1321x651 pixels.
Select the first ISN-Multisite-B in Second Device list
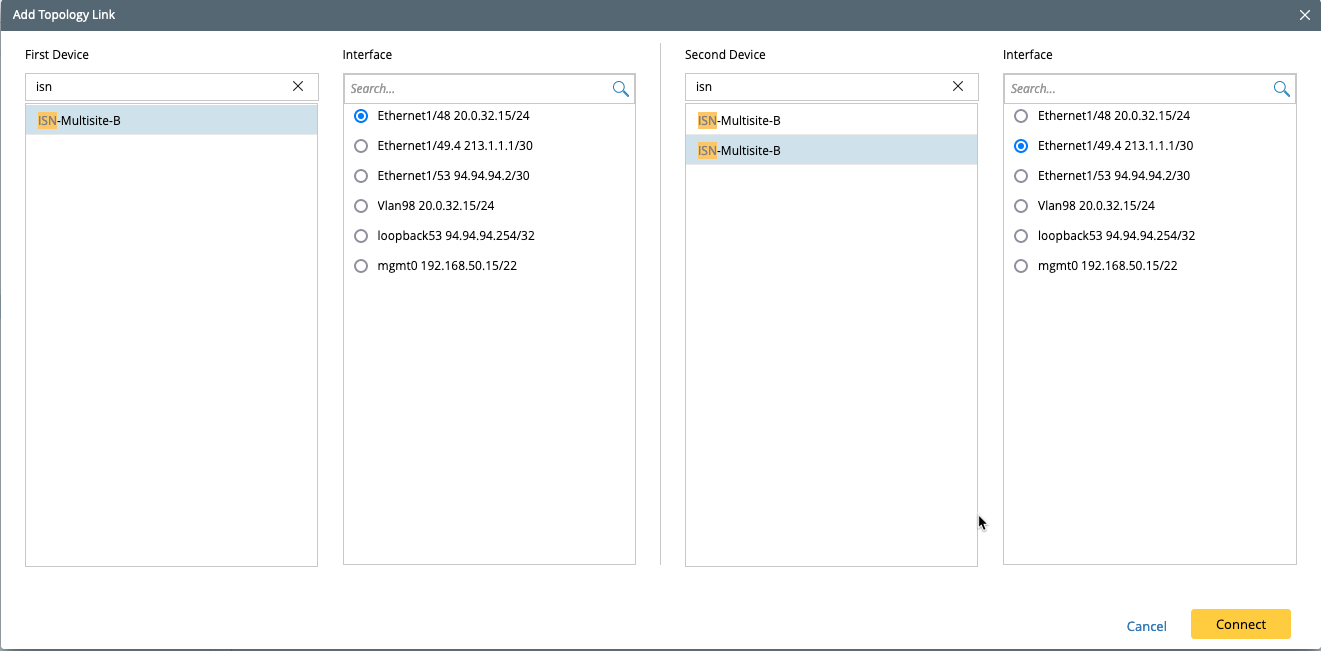pos(831,119)
